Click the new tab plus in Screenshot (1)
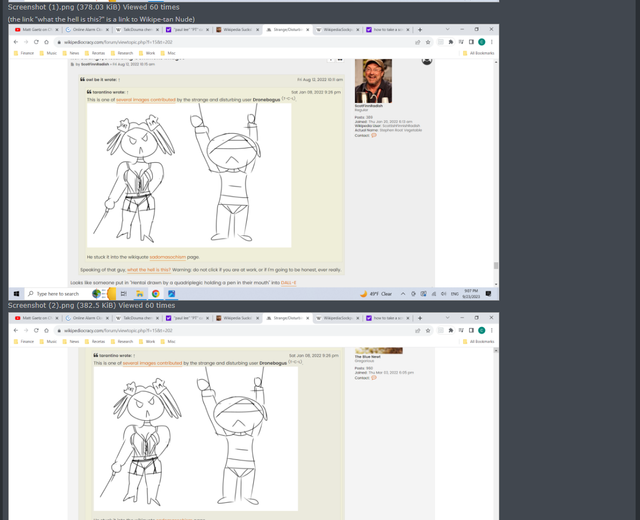 click(420, 30)
